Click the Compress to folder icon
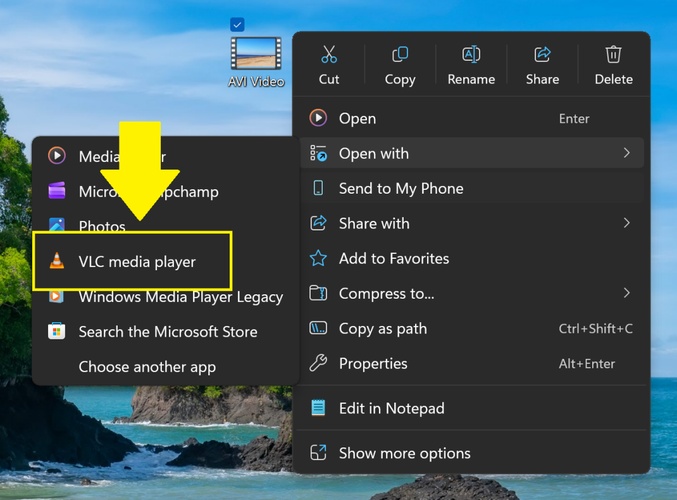Screen dimensions: 677x500 click(318, 293)
